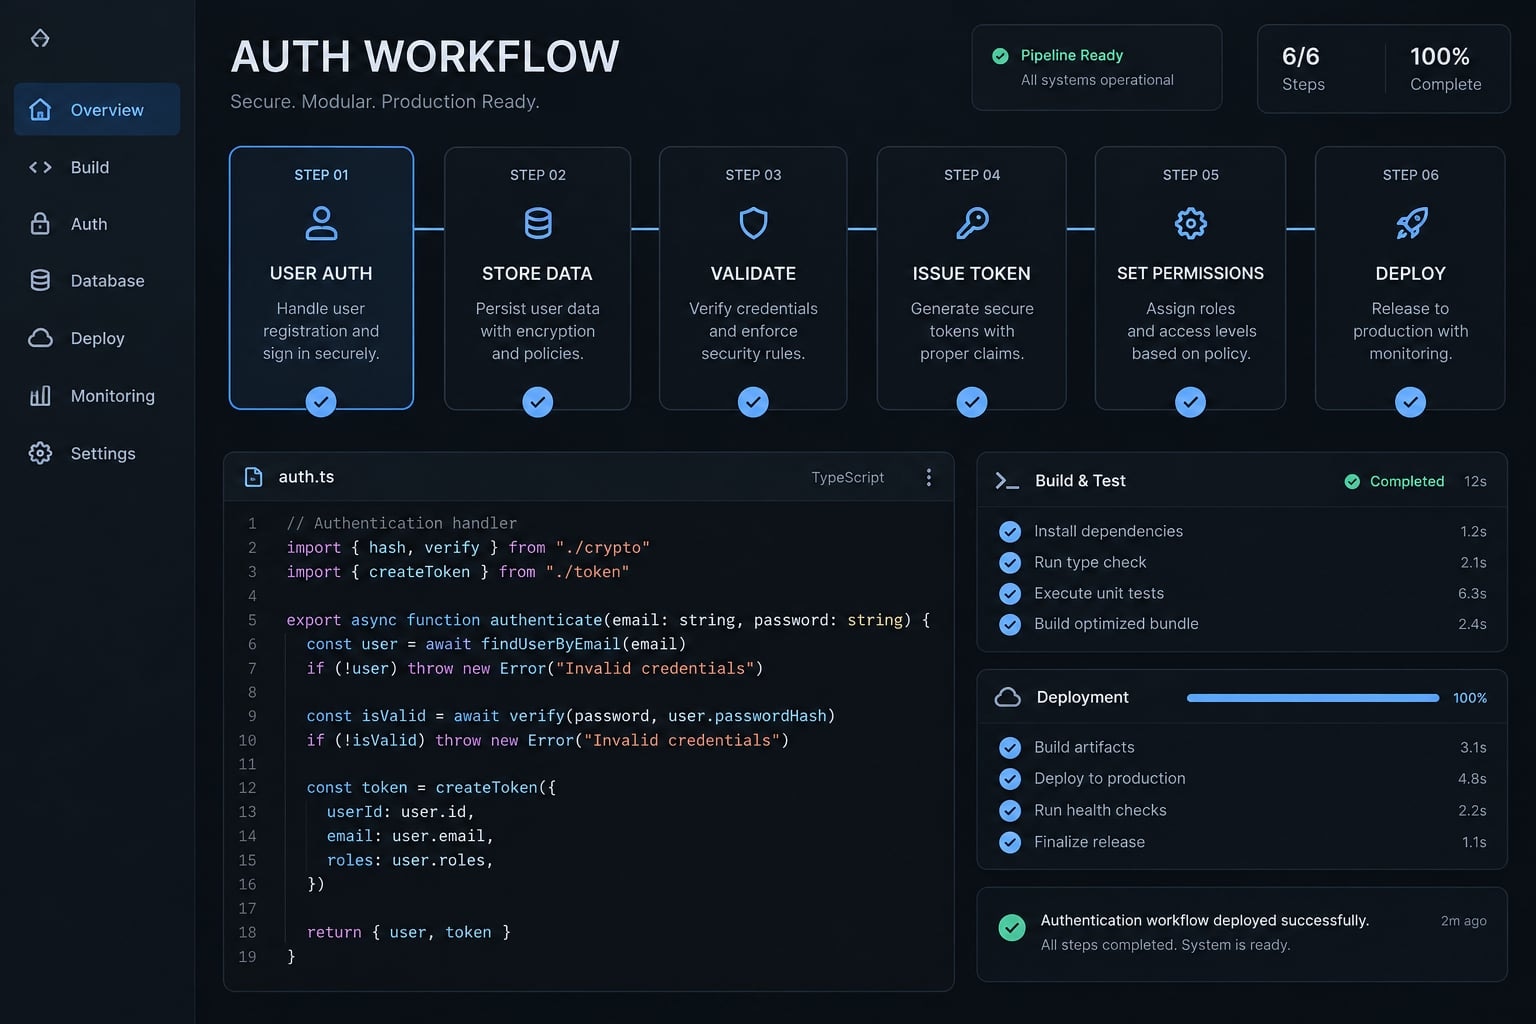
Task: Click the cloud icon in Deployment panel
Action: click(x=1008, y=697)
